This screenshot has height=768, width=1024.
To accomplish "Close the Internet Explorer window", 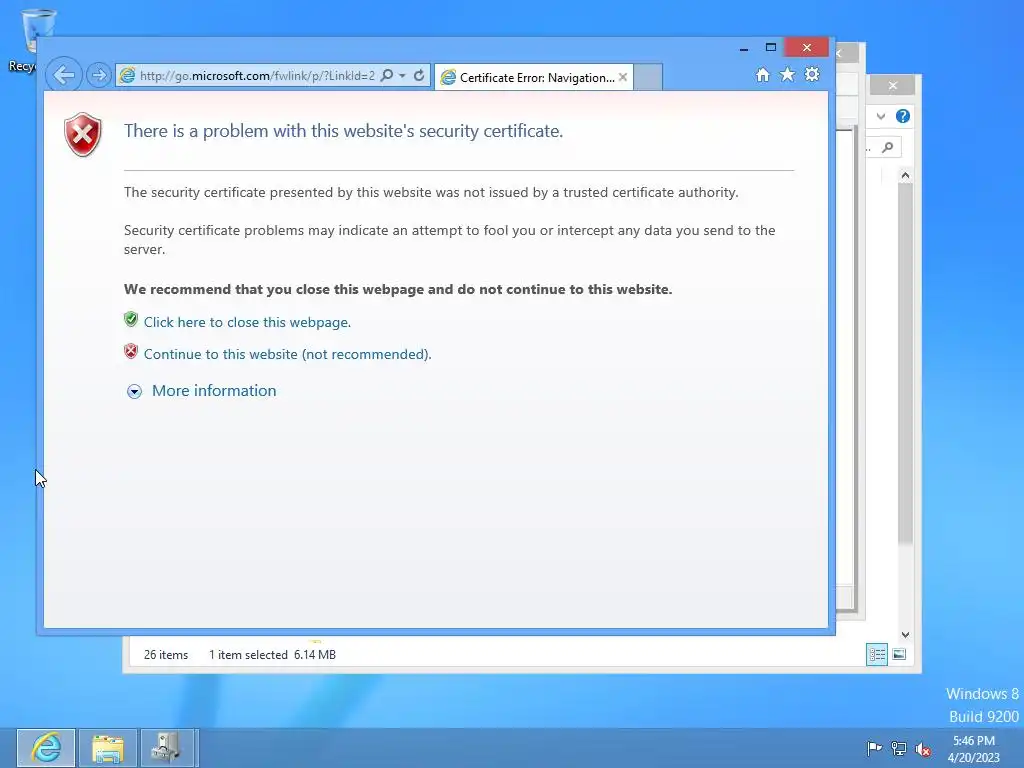I will point(807,48).
